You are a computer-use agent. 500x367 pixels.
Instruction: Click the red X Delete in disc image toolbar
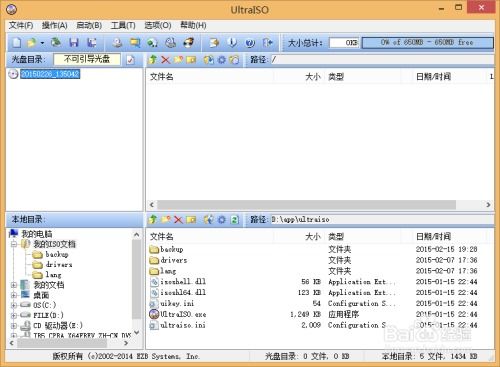[166, 60]
